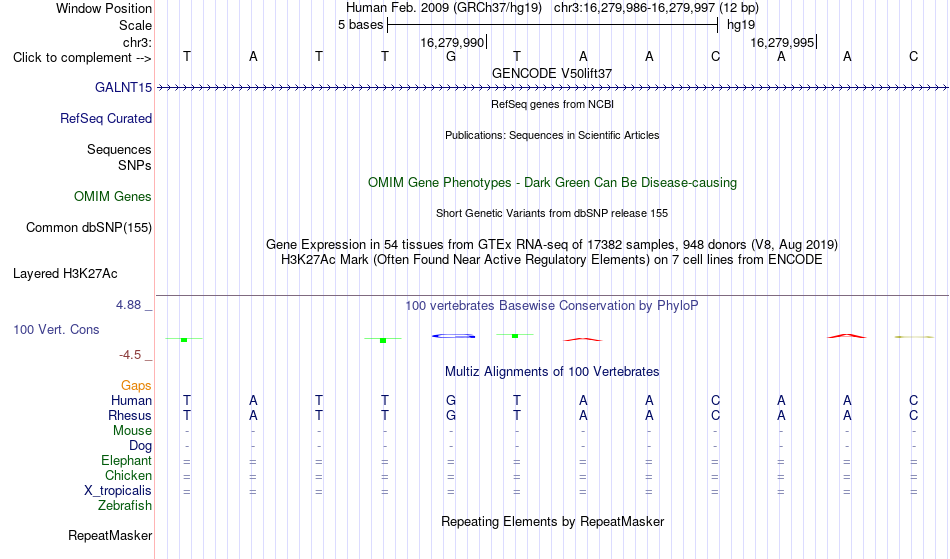
Task: Open the Layered H3K27Ac track label
Action: (65, 273)
